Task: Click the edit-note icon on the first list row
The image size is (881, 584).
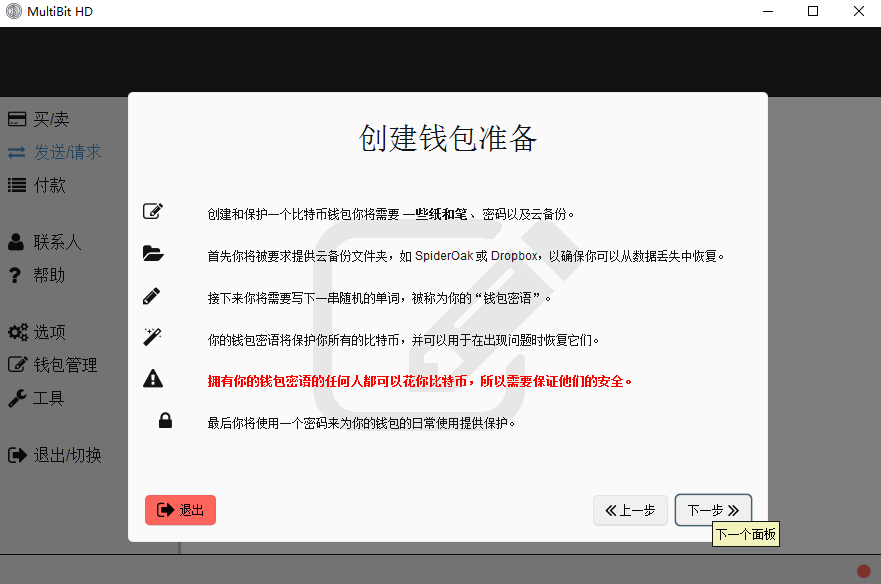Action: 152,211
